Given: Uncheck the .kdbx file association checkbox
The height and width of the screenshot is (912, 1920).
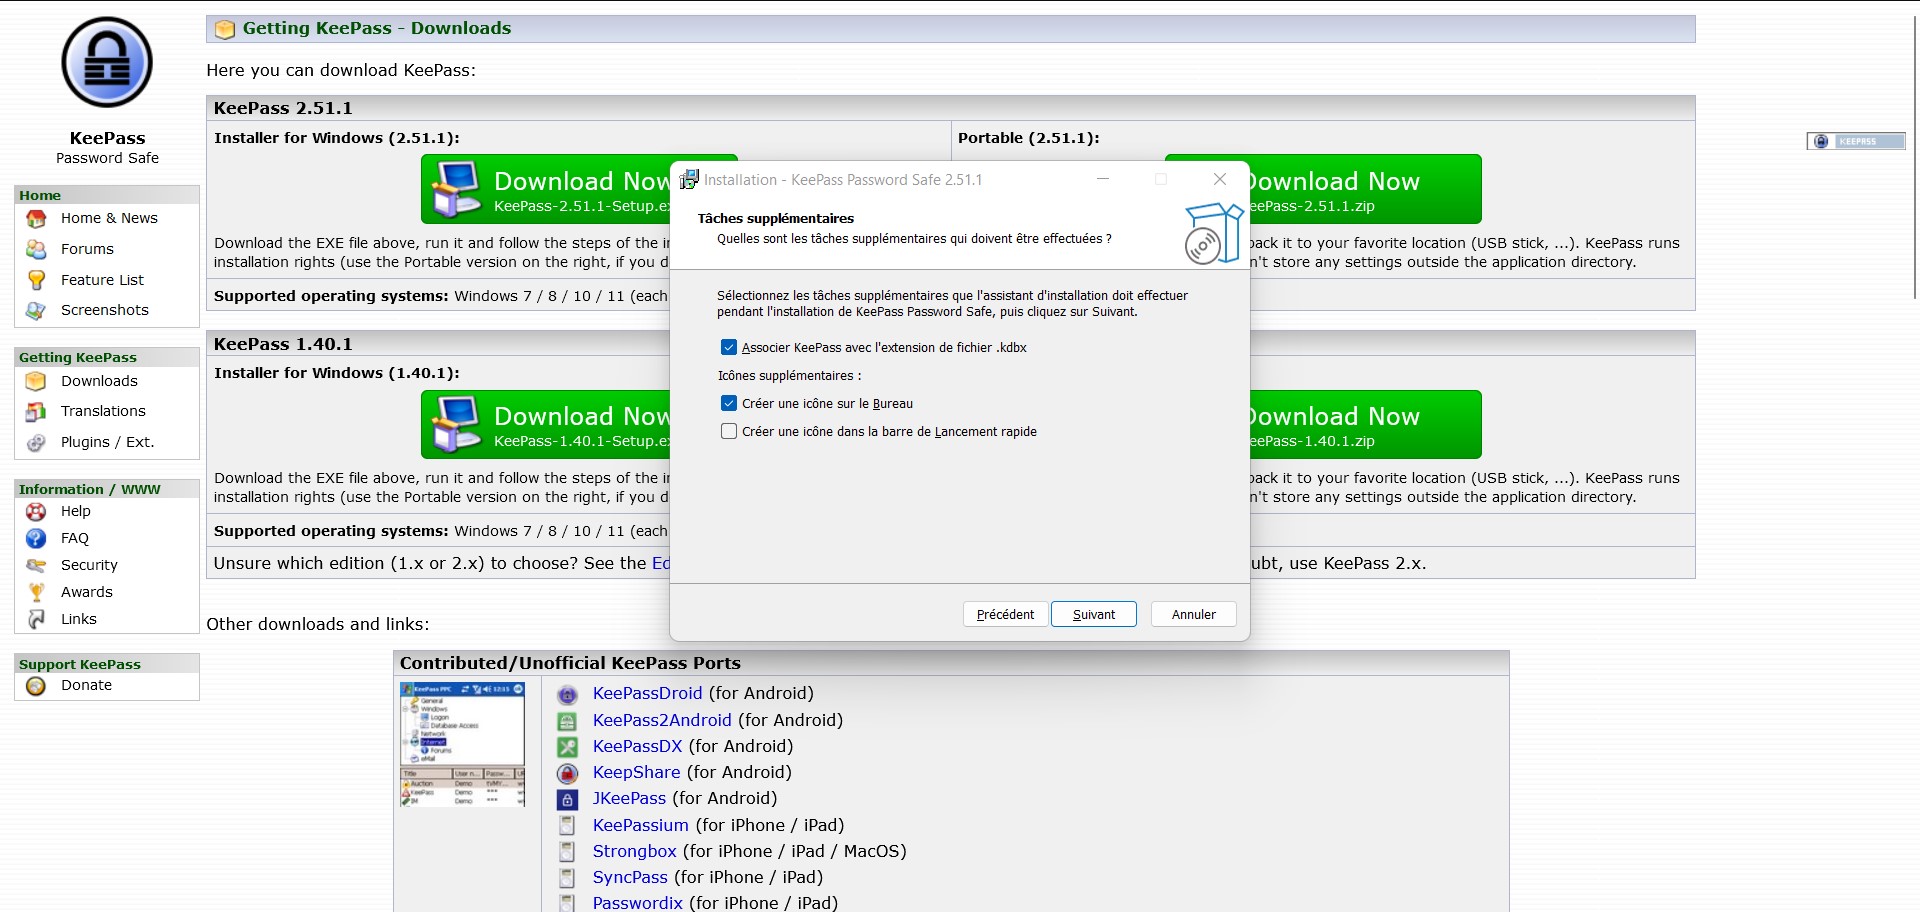Looking at the screenshot, I should (729, 348).
